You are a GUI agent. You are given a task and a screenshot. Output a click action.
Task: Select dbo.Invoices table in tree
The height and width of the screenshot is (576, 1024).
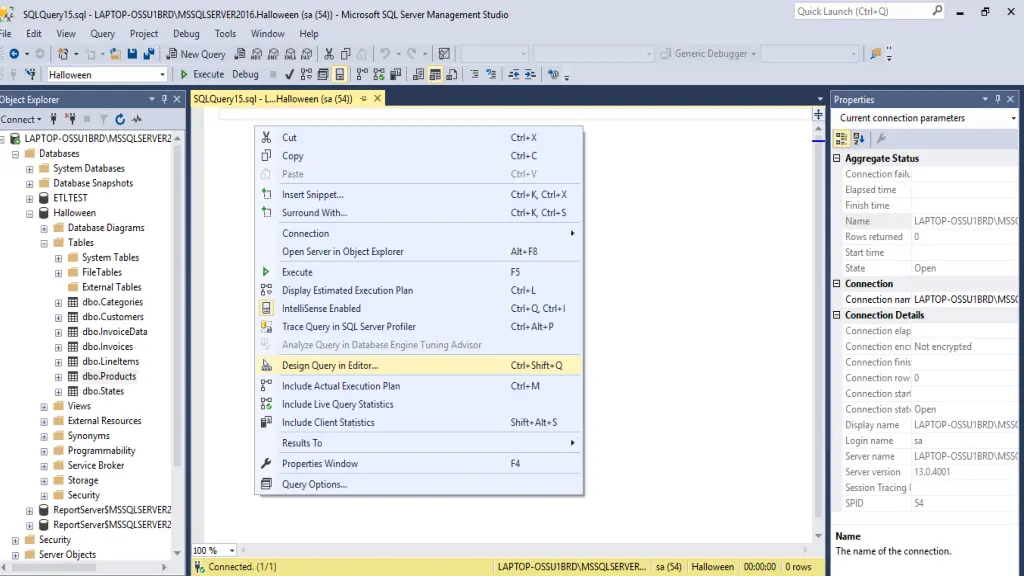[x=107, y=347]
